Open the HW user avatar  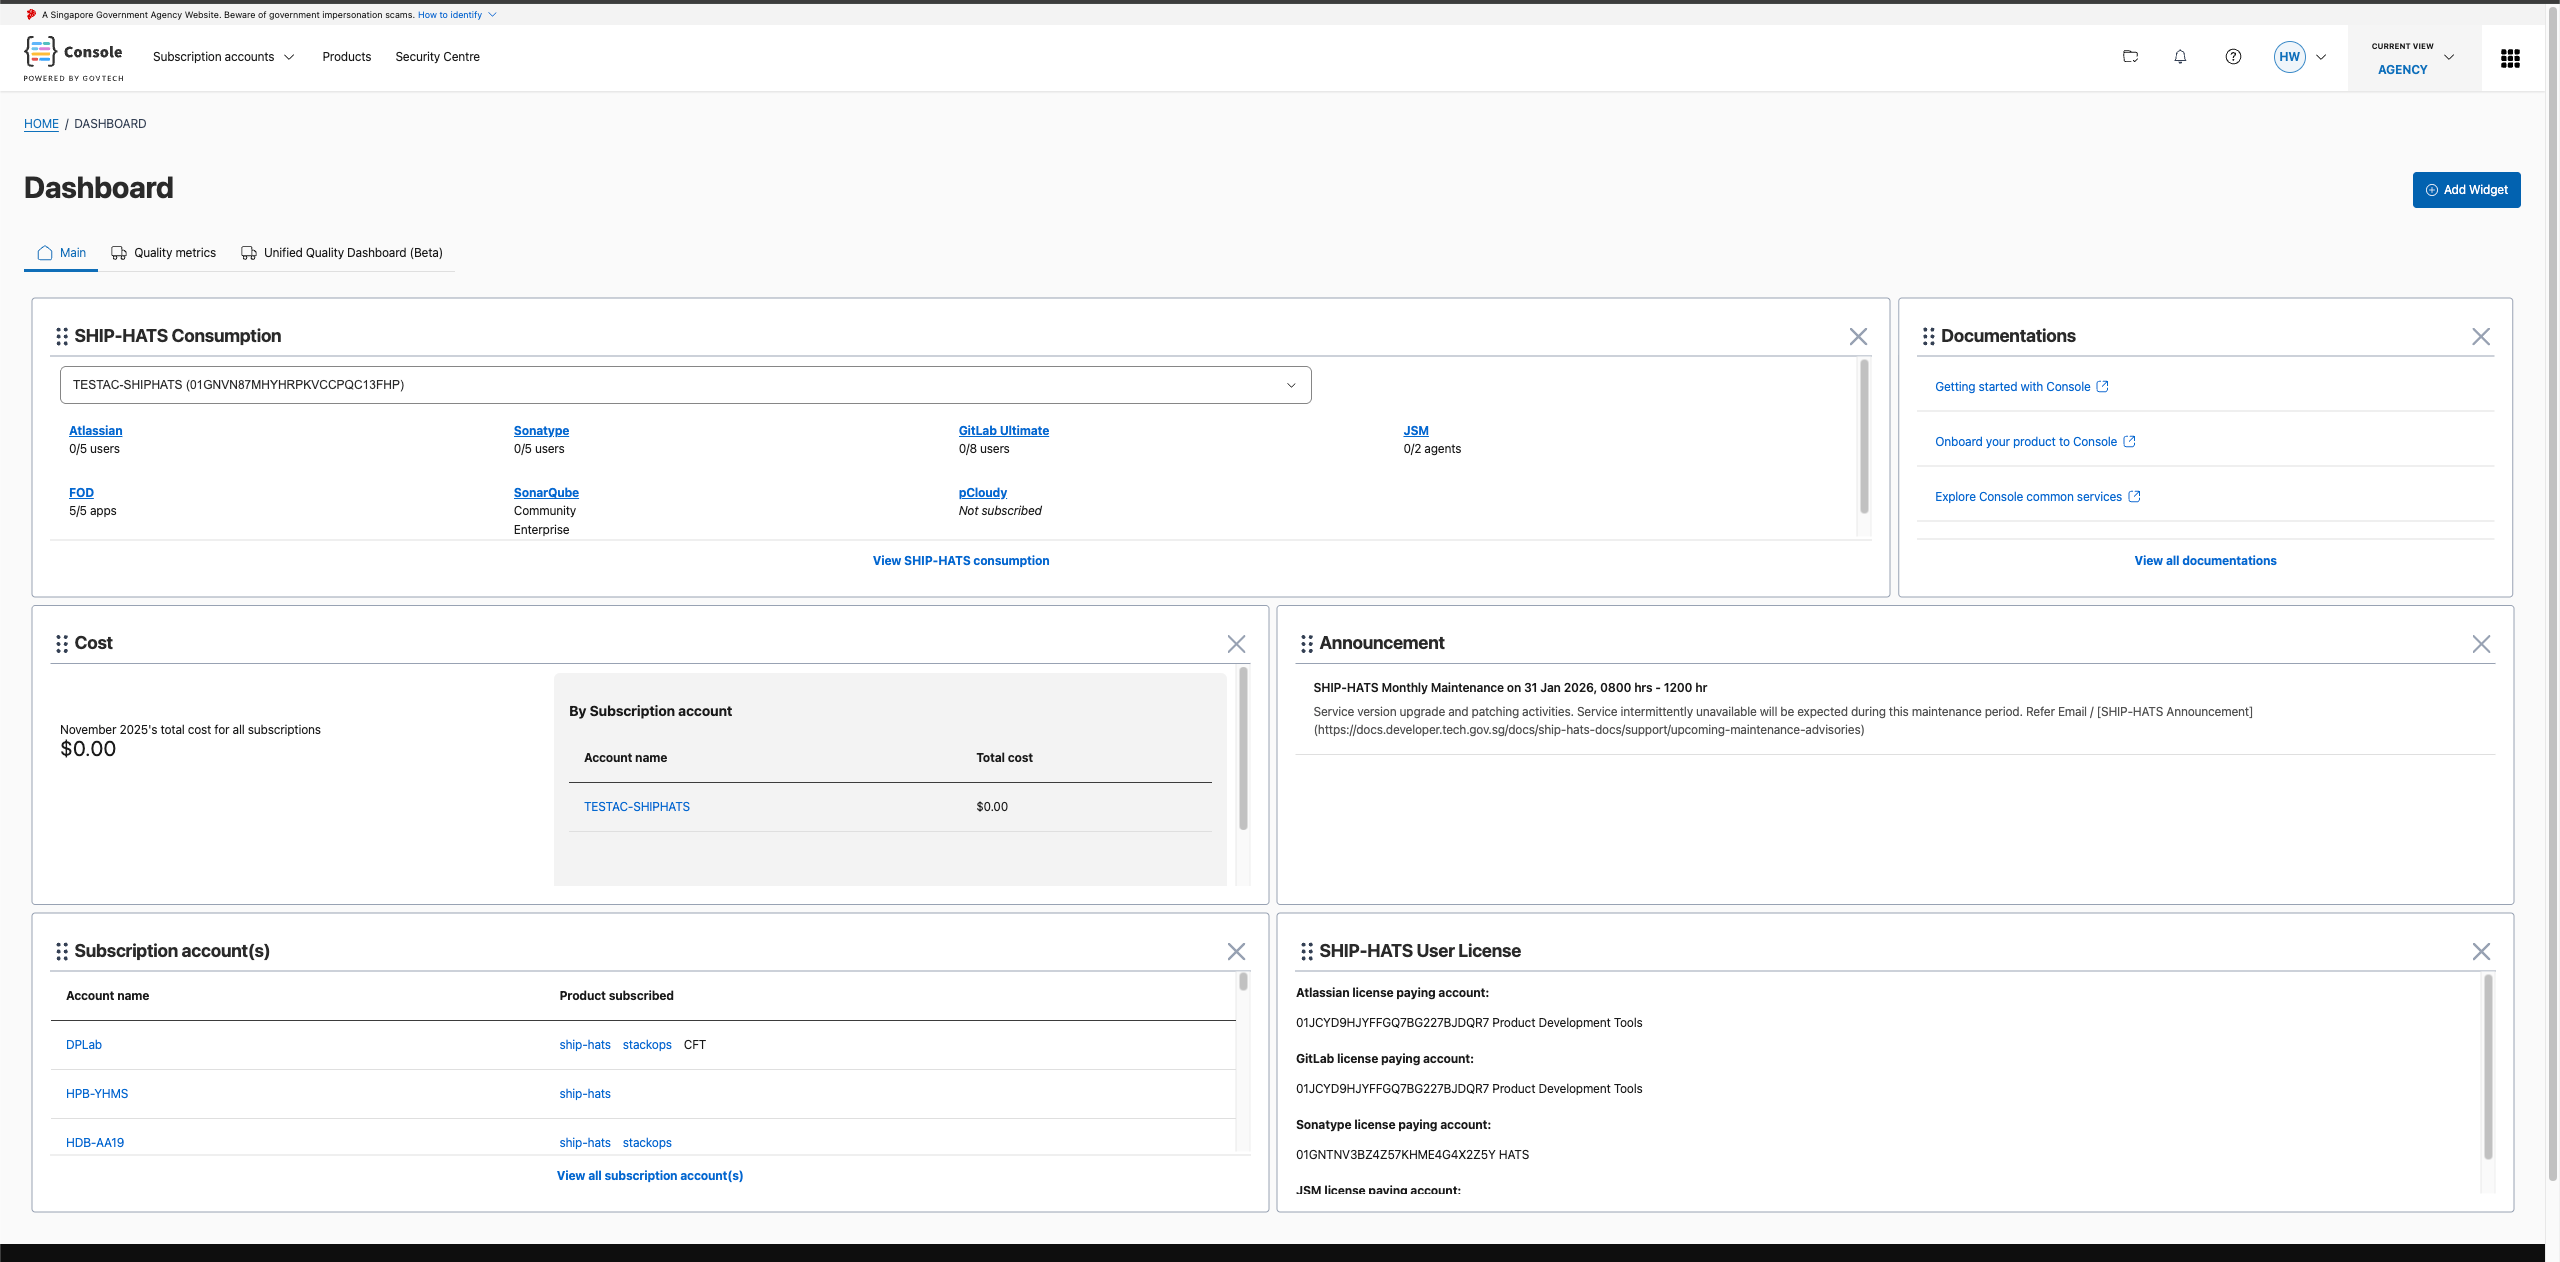(2289, 57)
